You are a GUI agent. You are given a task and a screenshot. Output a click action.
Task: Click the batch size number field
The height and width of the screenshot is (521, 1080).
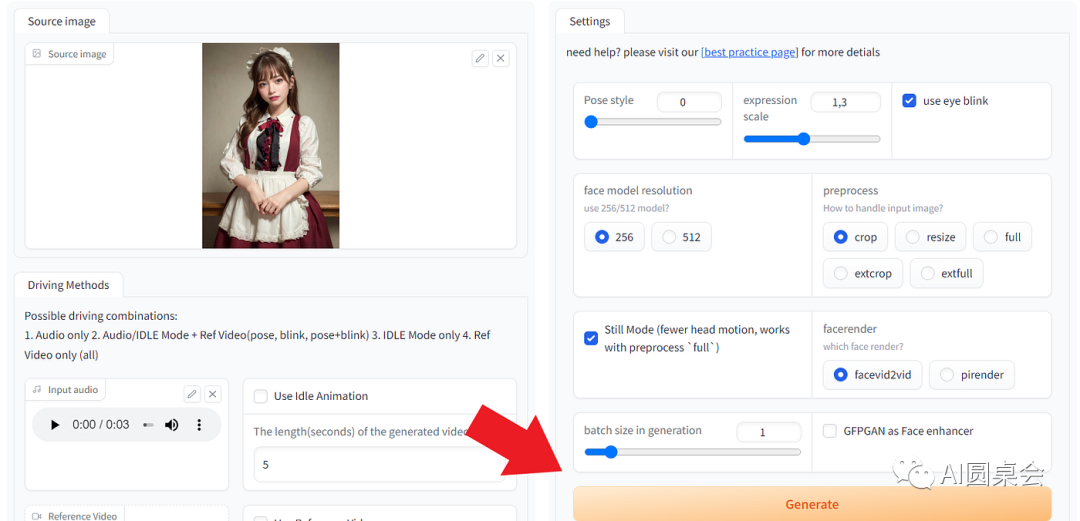pyautogui.click(x=769, y=432)
